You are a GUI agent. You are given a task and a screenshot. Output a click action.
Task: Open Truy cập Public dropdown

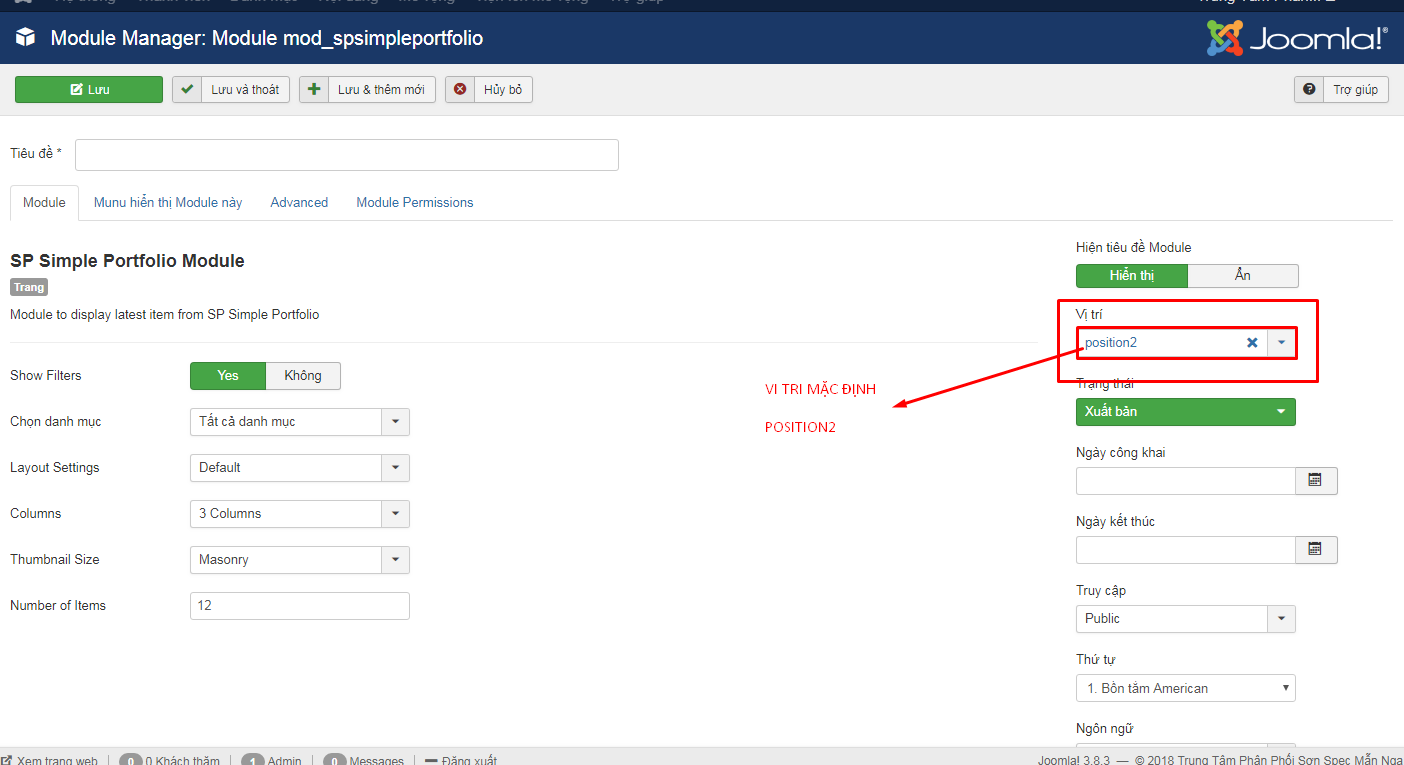pyautogui.click(x=1186, y=619)
